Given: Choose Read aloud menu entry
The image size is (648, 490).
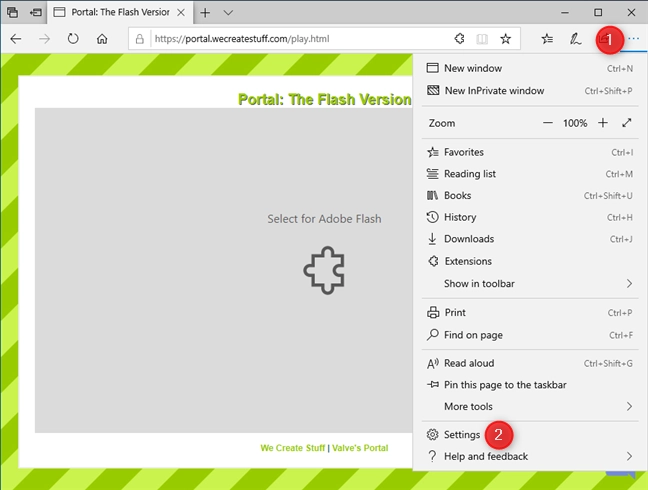Looking at the screenshot, I should pos(530,363).
